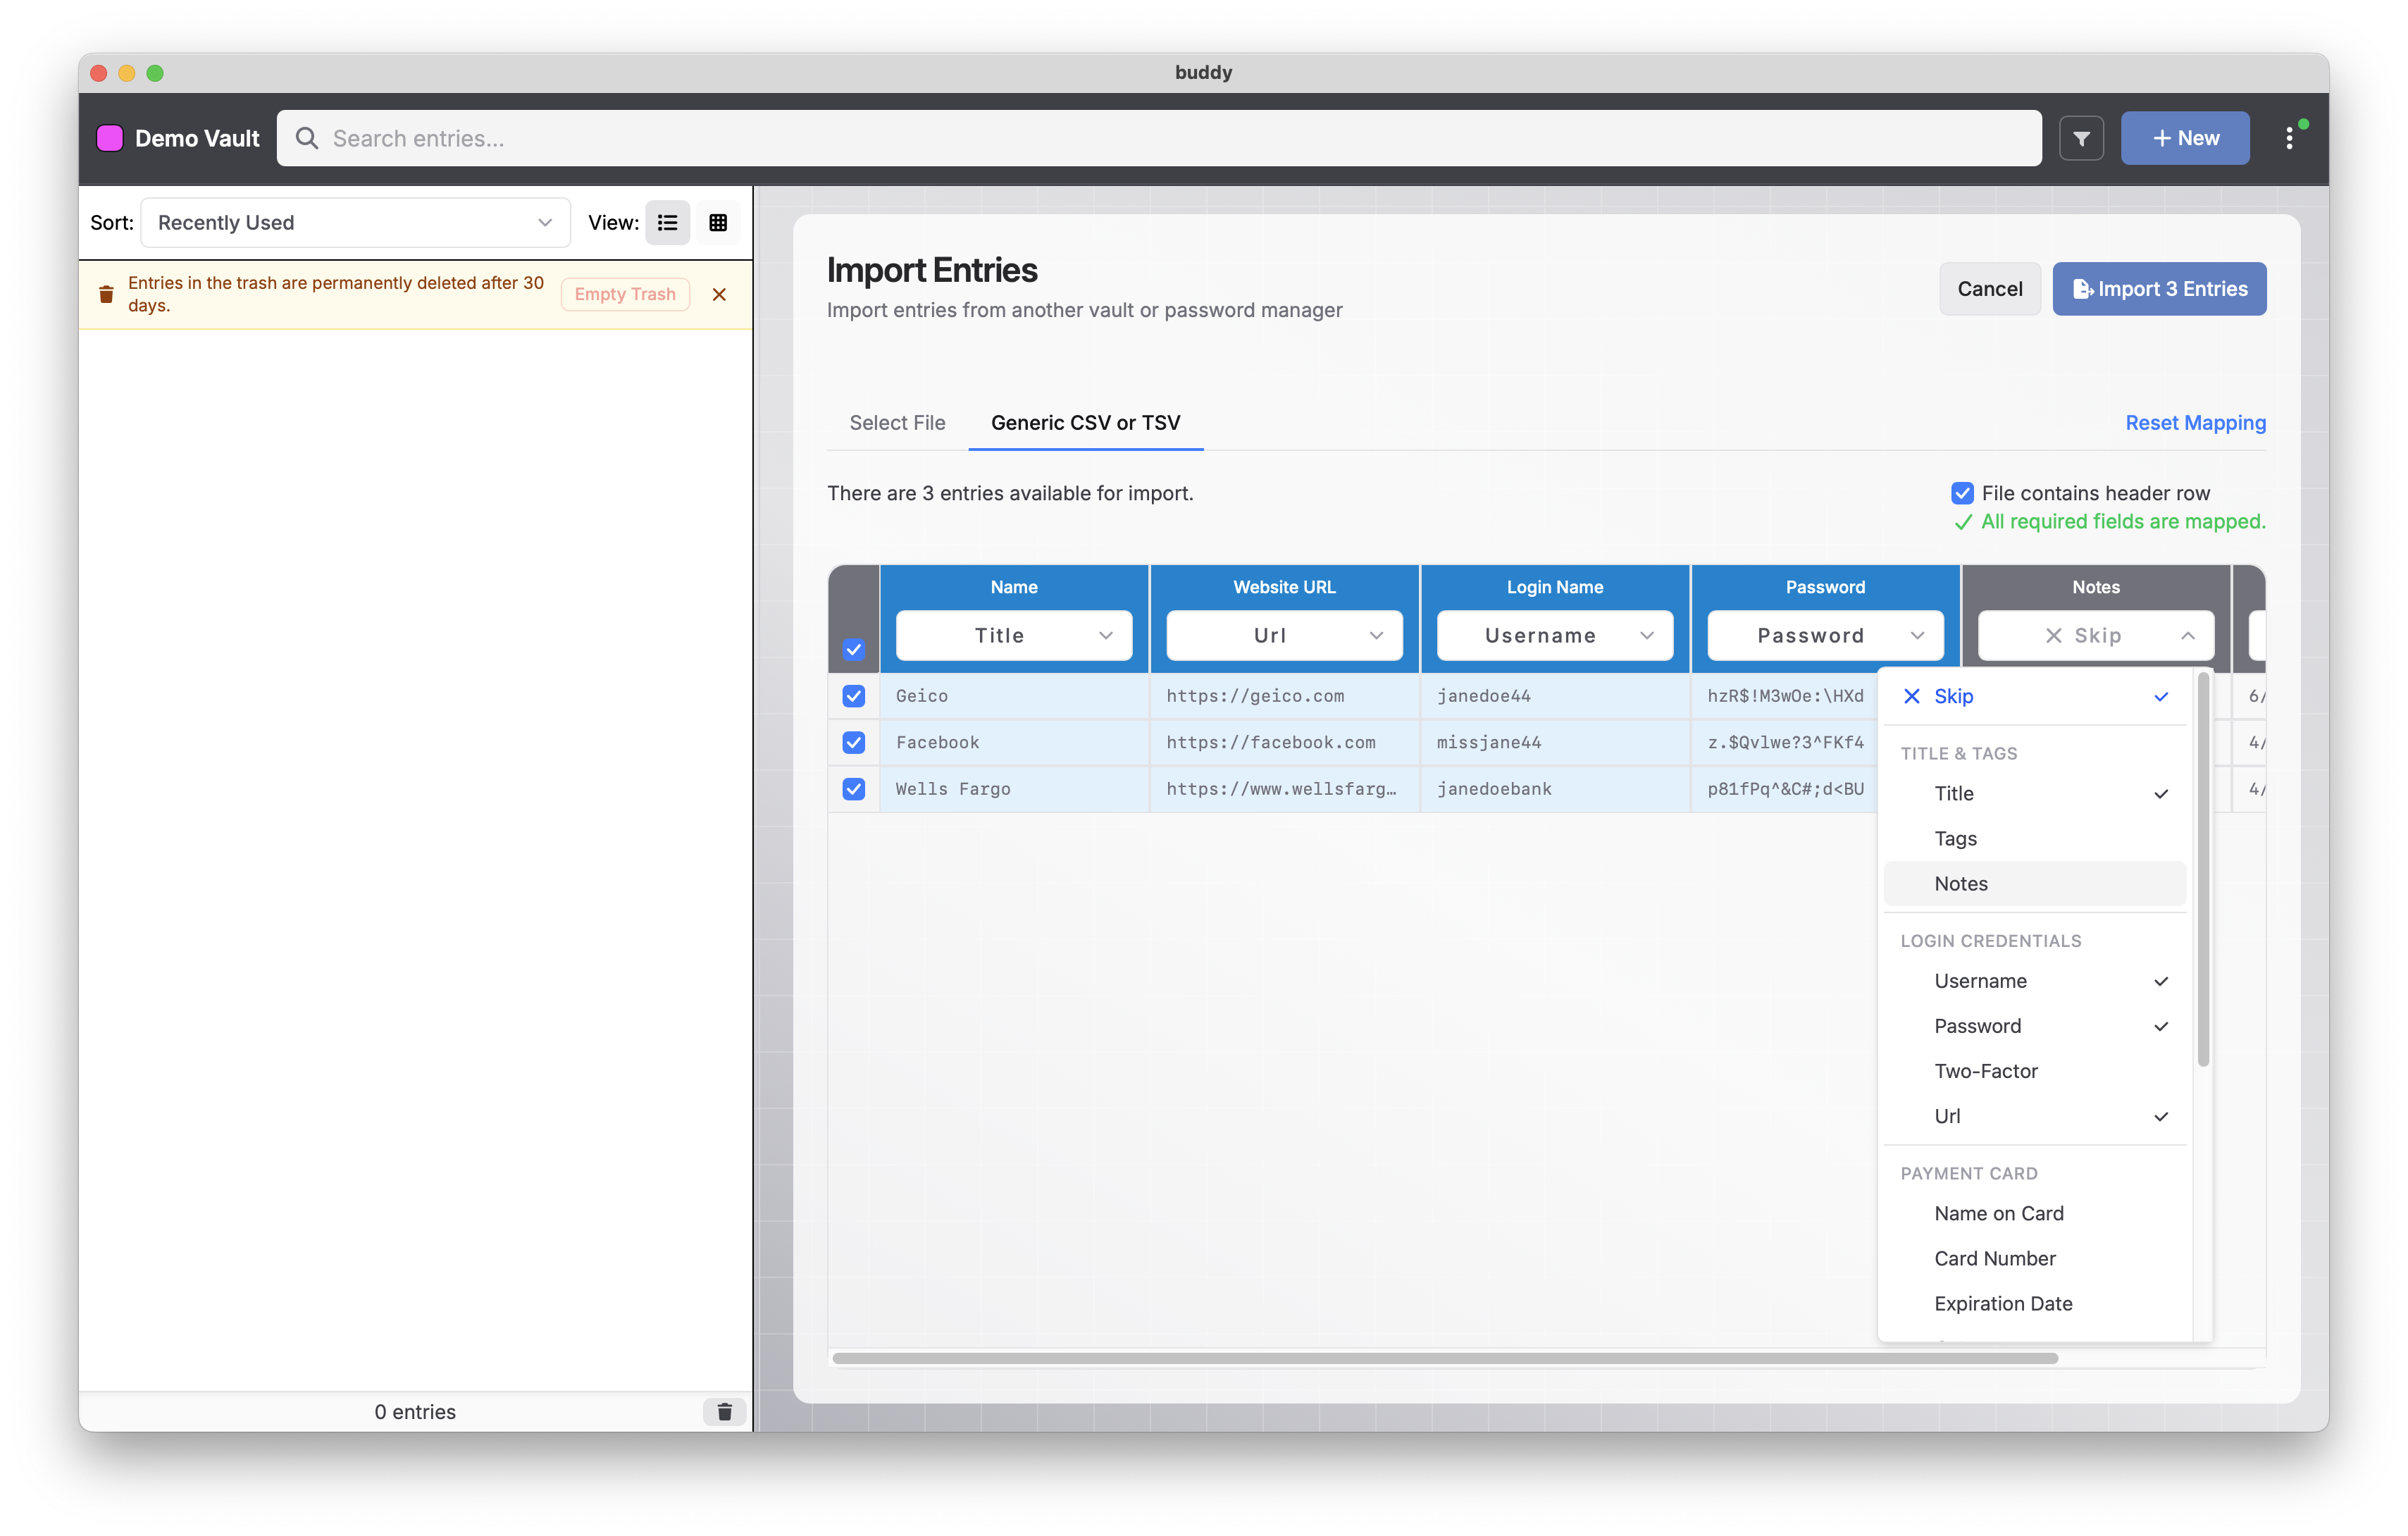Switch to list view icon

pyautogui.click(x=668, y=222)
